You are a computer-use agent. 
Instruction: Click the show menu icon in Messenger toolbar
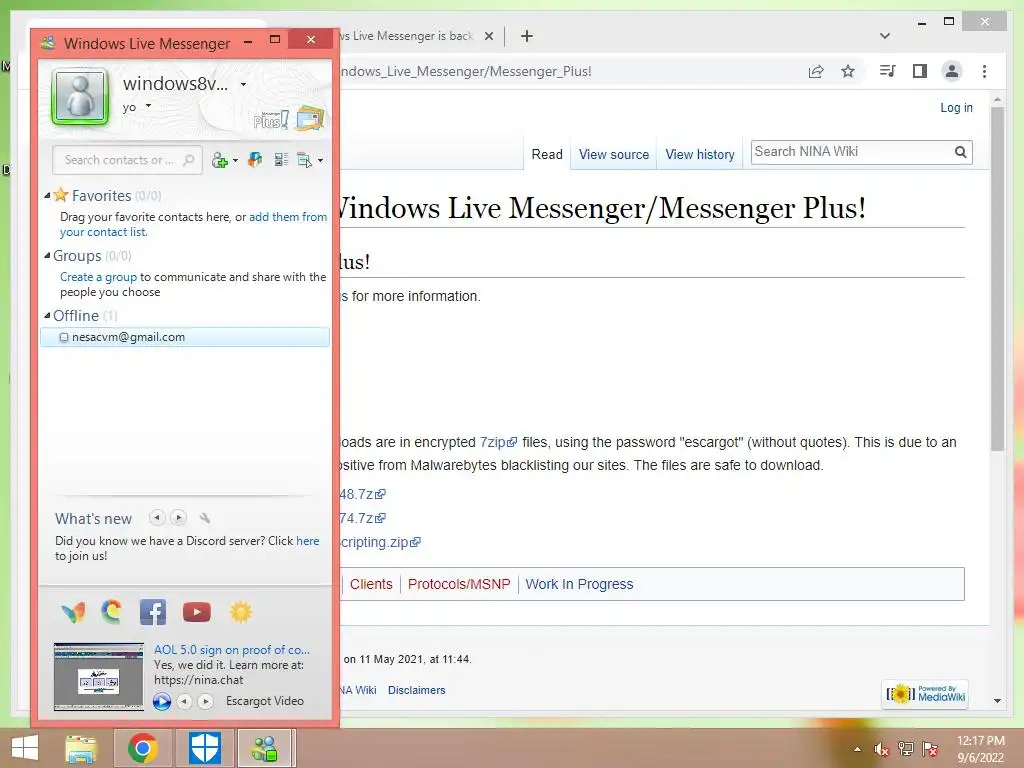304,160
